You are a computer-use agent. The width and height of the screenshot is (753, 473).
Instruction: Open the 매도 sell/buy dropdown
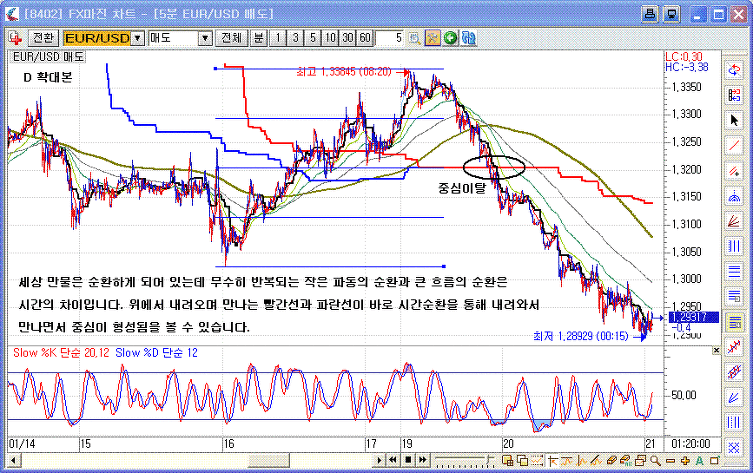click(x=205, y=38)
